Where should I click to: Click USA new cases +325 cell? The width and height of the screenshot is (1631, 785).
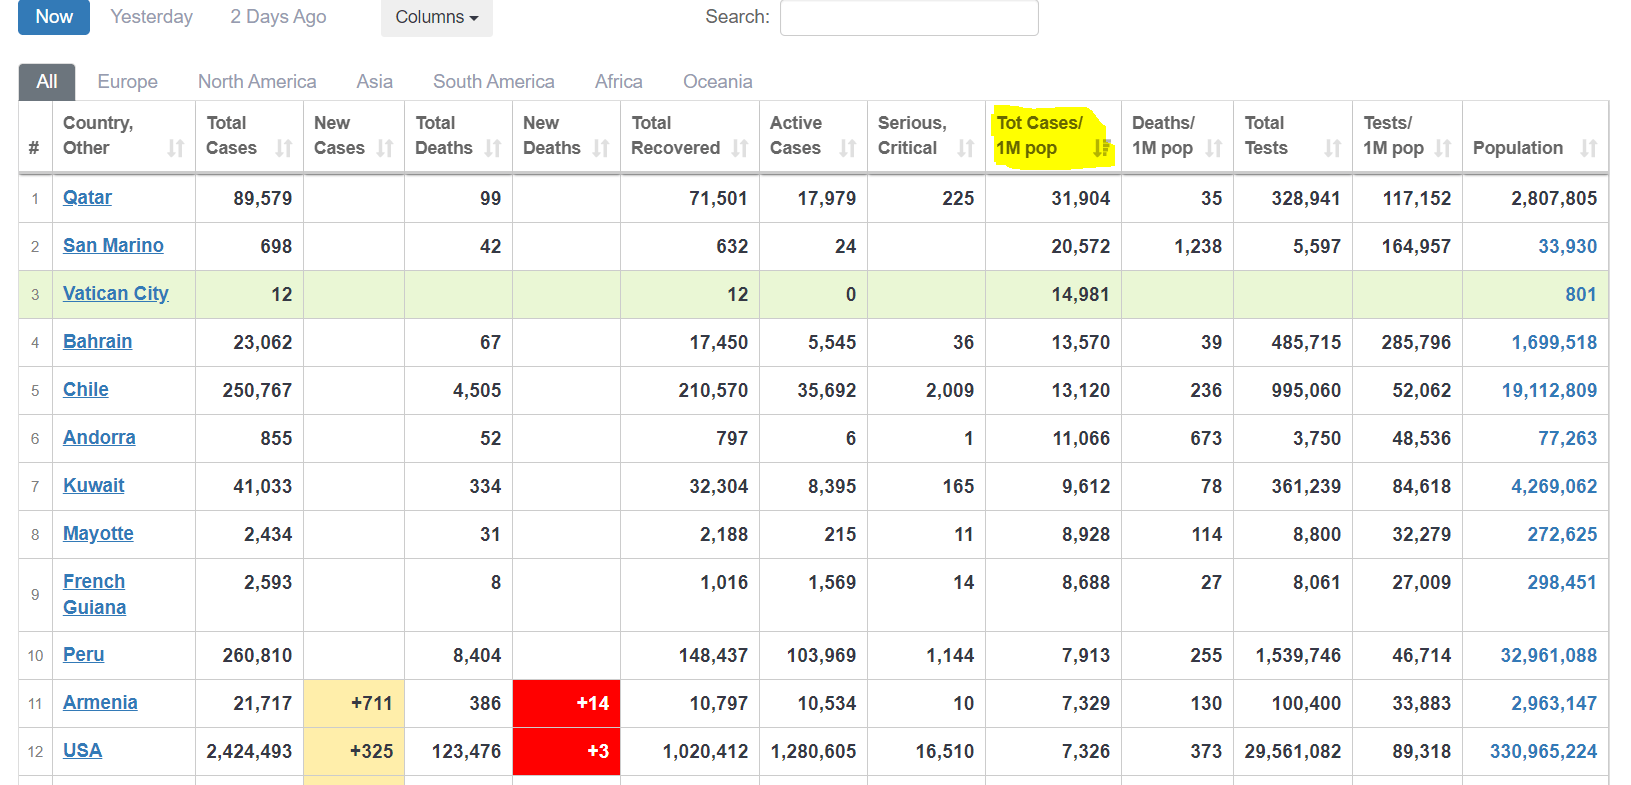[354, 751]
